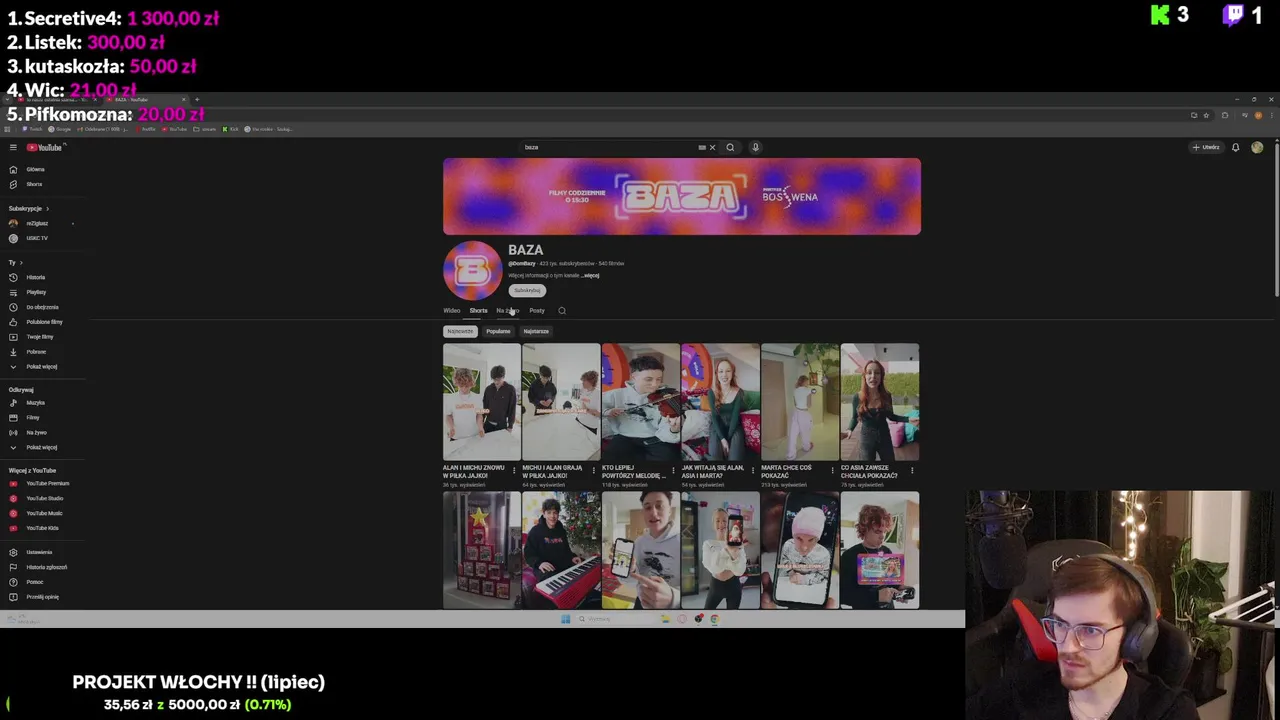Expand the Ty section chevron
Screen dimensions: 1280x720
tap(21, 263)
